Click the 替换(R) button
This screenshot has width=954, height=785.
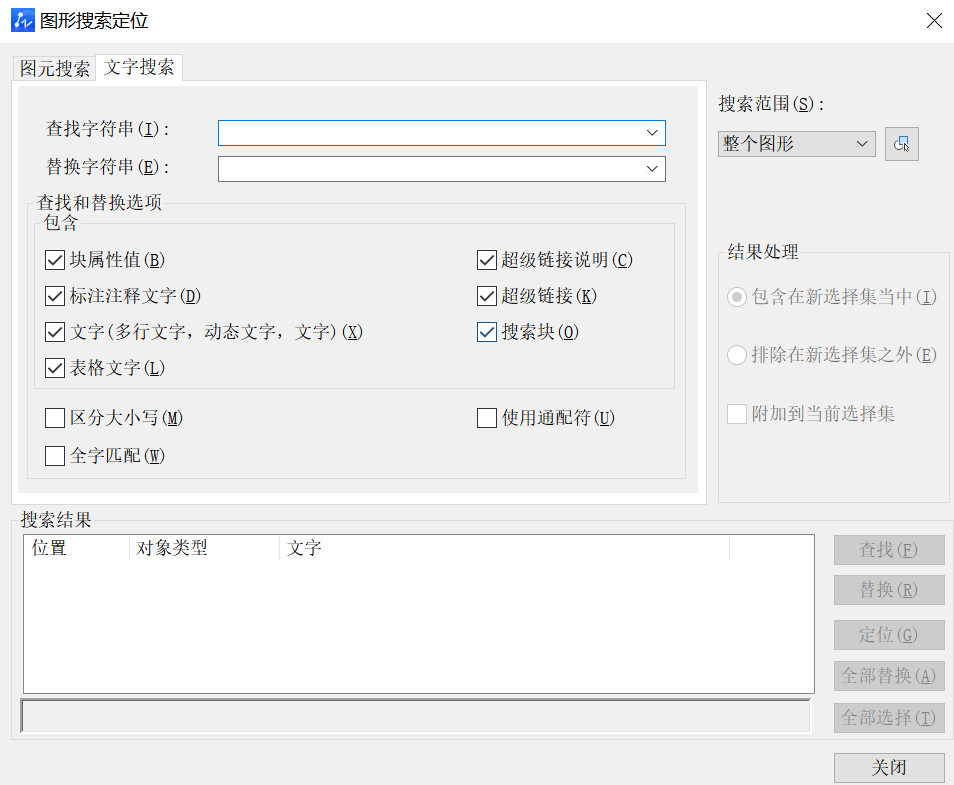889,590
